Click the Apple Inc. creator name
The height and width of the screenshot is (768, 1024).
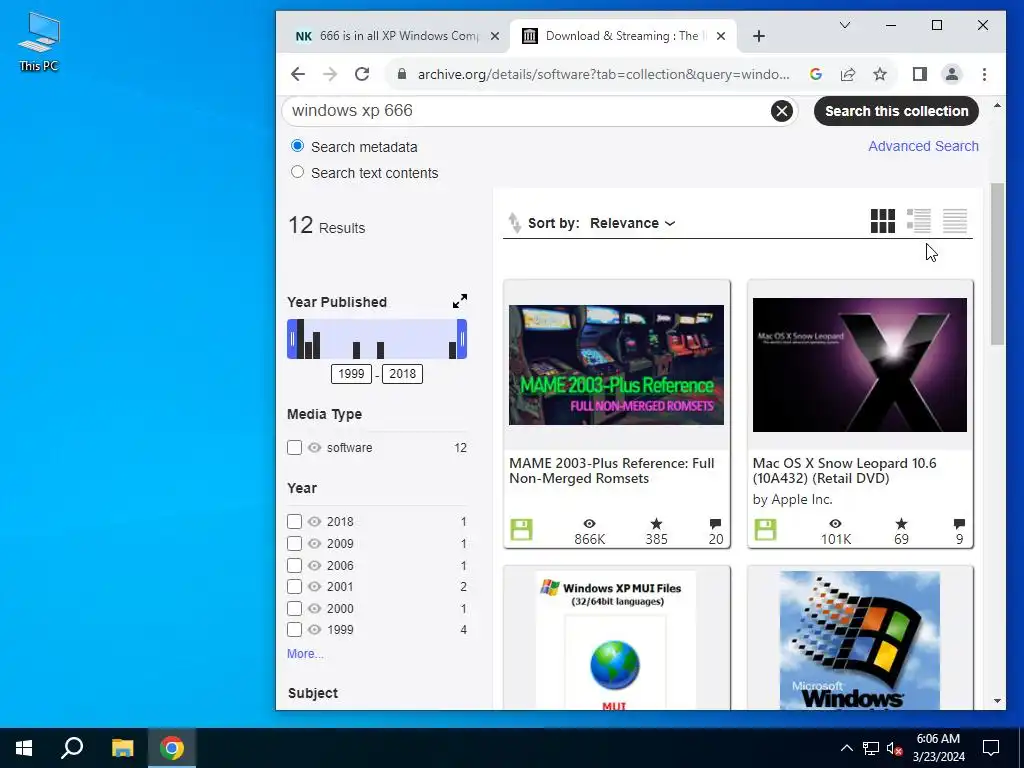tap(802, 500)
